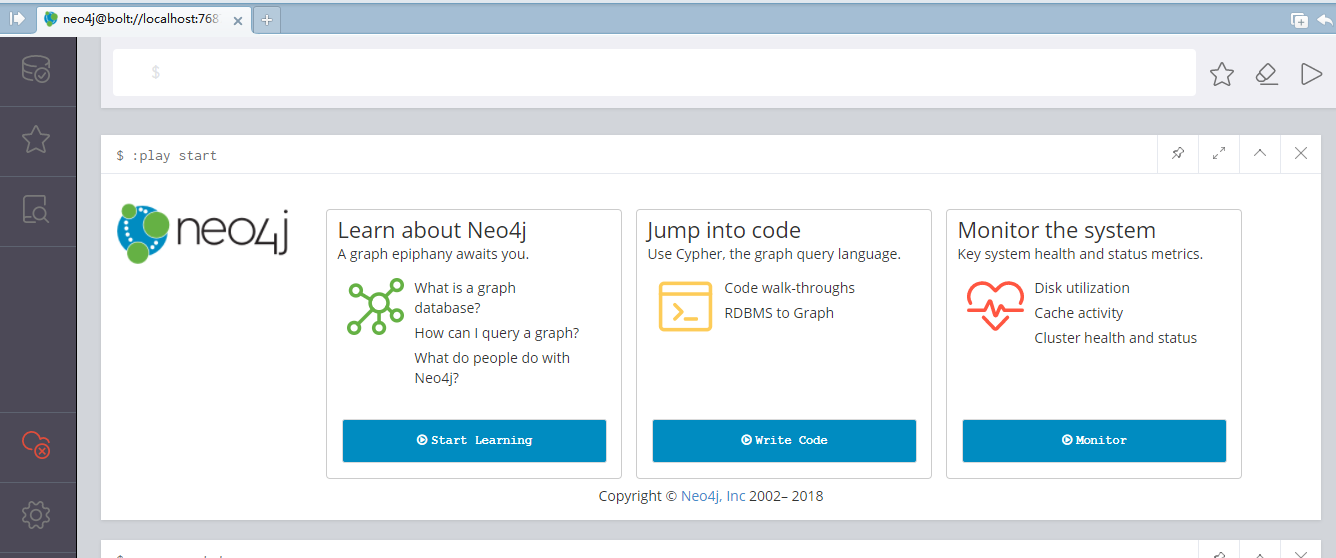Image resolution: width=1336 pixels, height=558 pixels.
Task: Focus the Cypher command input field
Action: pyautogui.click(x=654, y=73)
